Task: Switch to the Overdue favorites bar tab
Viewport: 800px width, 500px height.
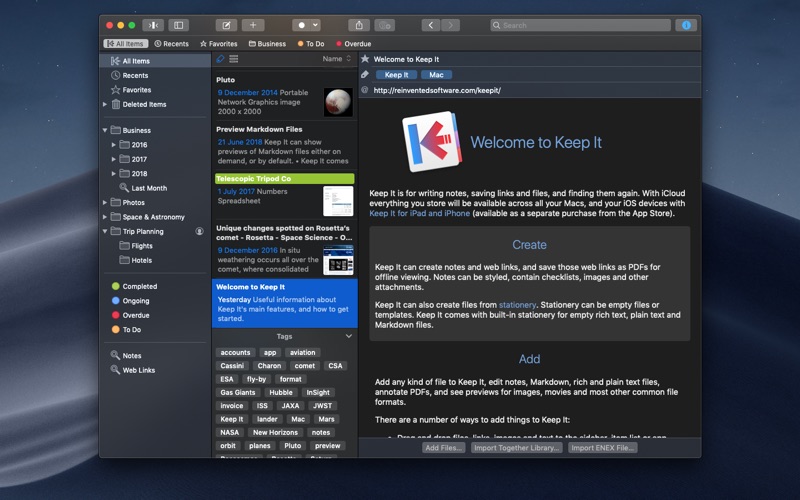Action: pos(353,44)
